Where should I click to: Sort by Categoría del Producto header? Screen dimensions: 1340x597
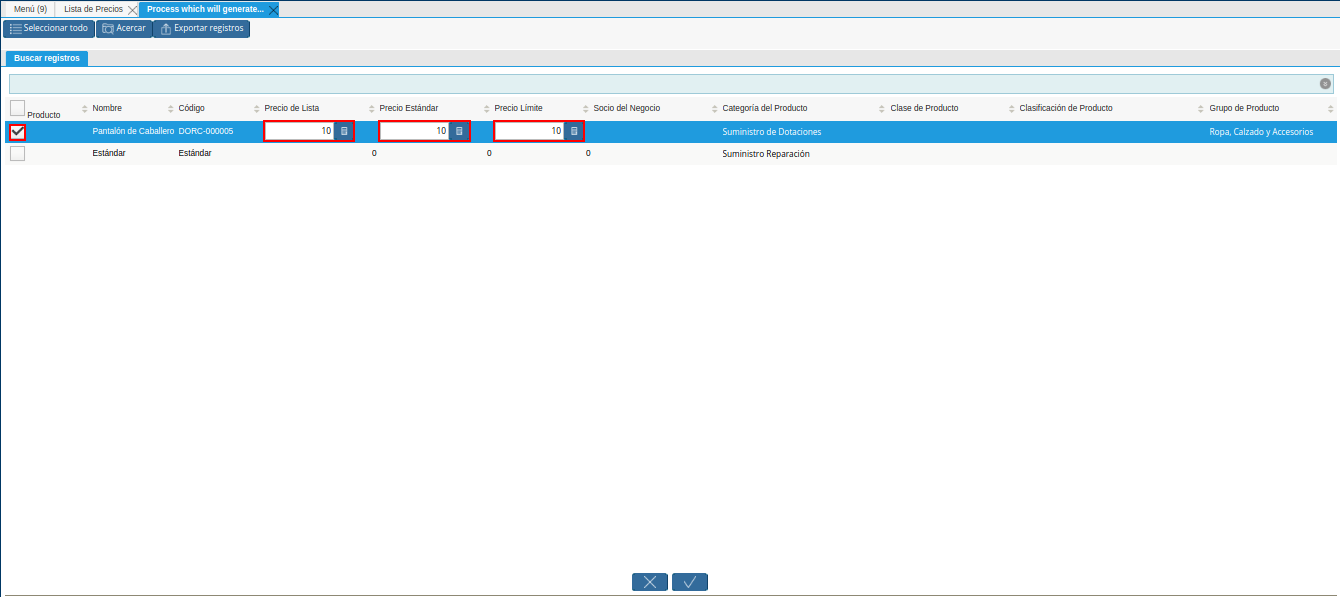point(765,108)
